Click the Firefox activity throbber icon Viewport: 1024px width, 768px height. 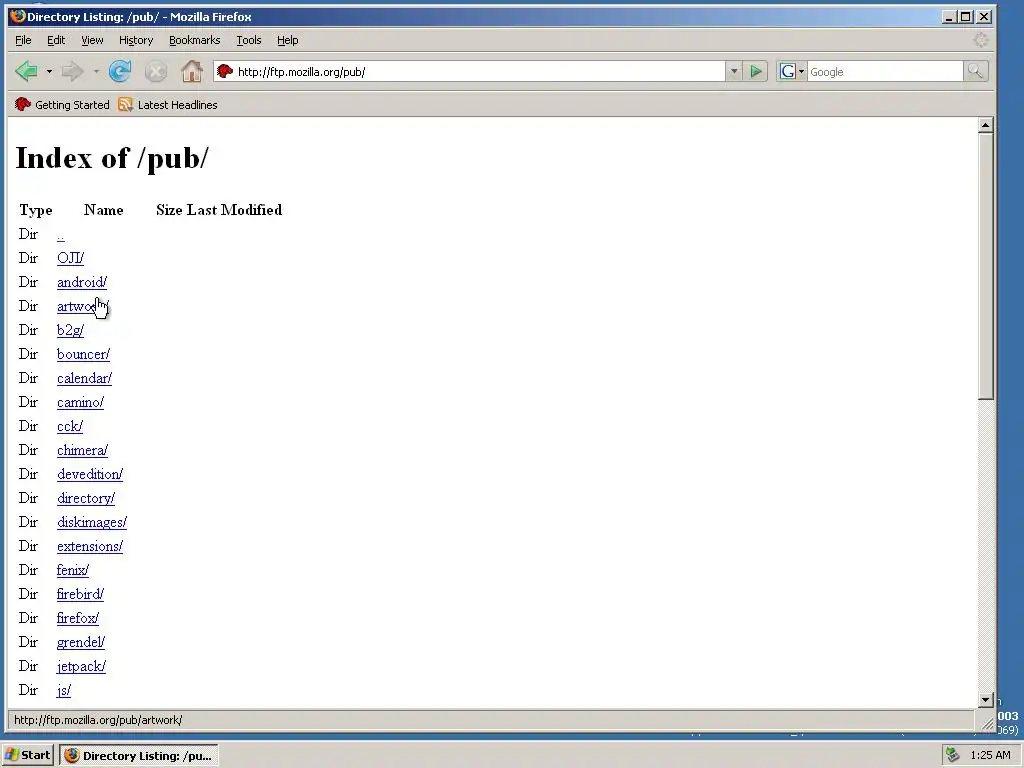tap(980, 40)
